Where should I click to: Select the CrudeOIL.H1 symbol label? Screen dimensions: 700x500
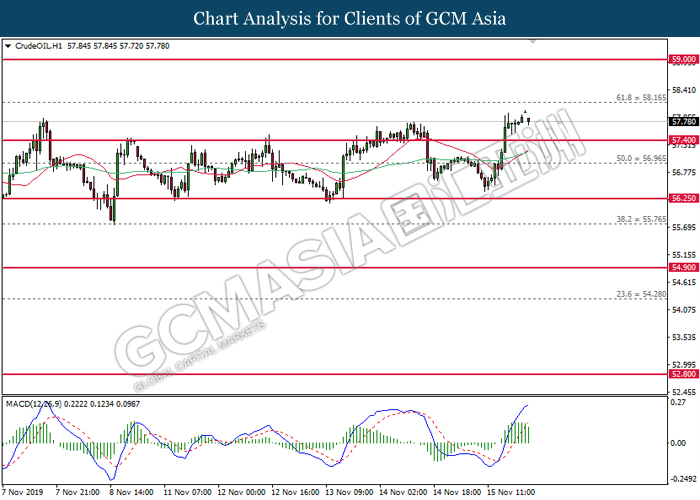39,46
